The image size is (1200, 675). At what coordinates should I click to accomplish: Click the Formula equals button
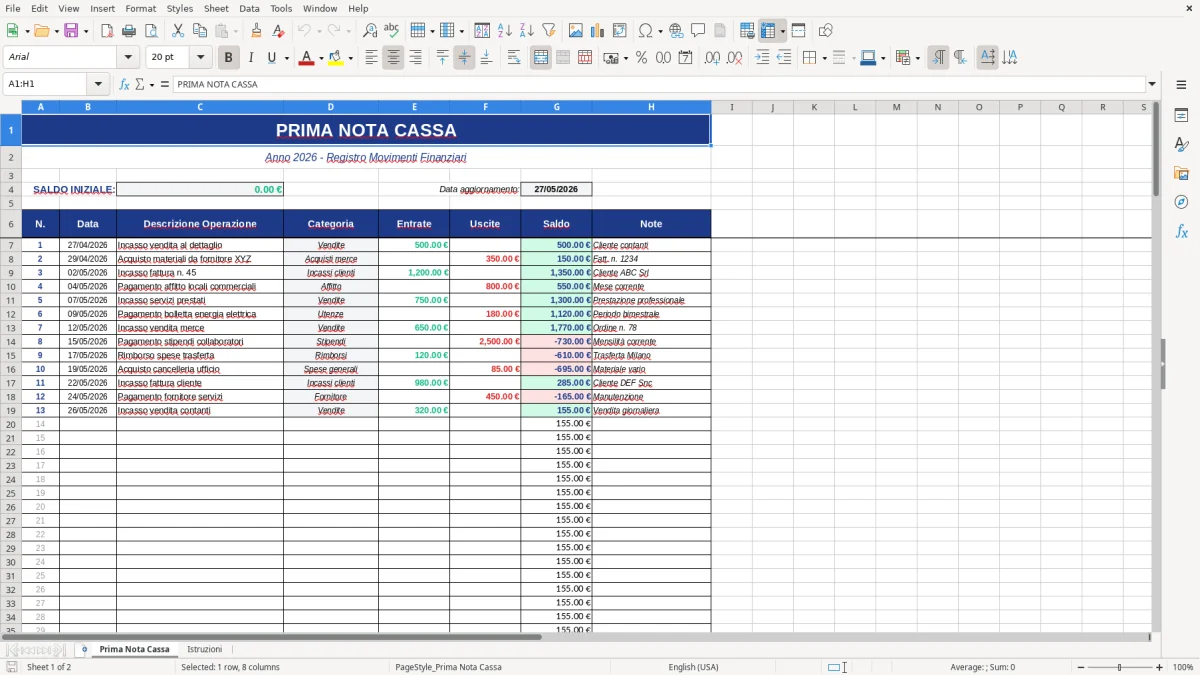pos(165,85)
